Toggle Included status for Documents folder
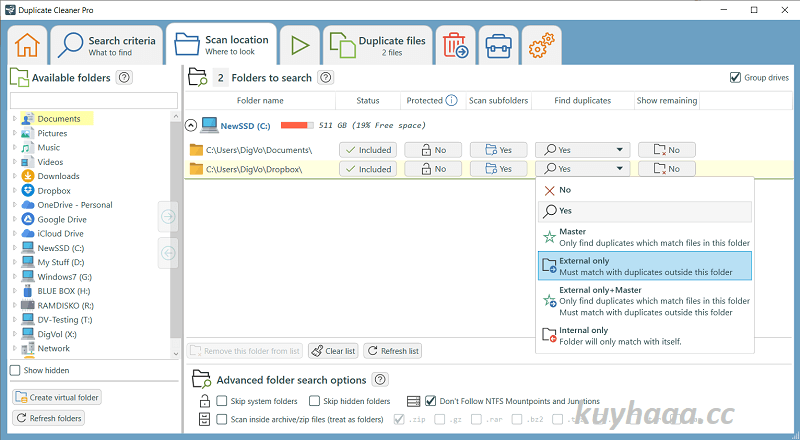Viewport: 800px width, 440px height. (368, 150)
